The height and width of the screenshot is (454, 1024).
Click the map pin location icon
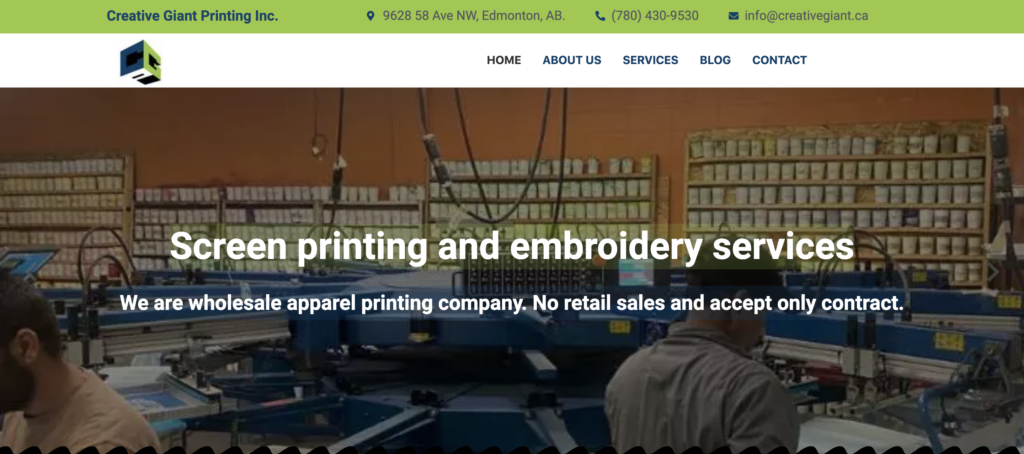tap(370, 16)
